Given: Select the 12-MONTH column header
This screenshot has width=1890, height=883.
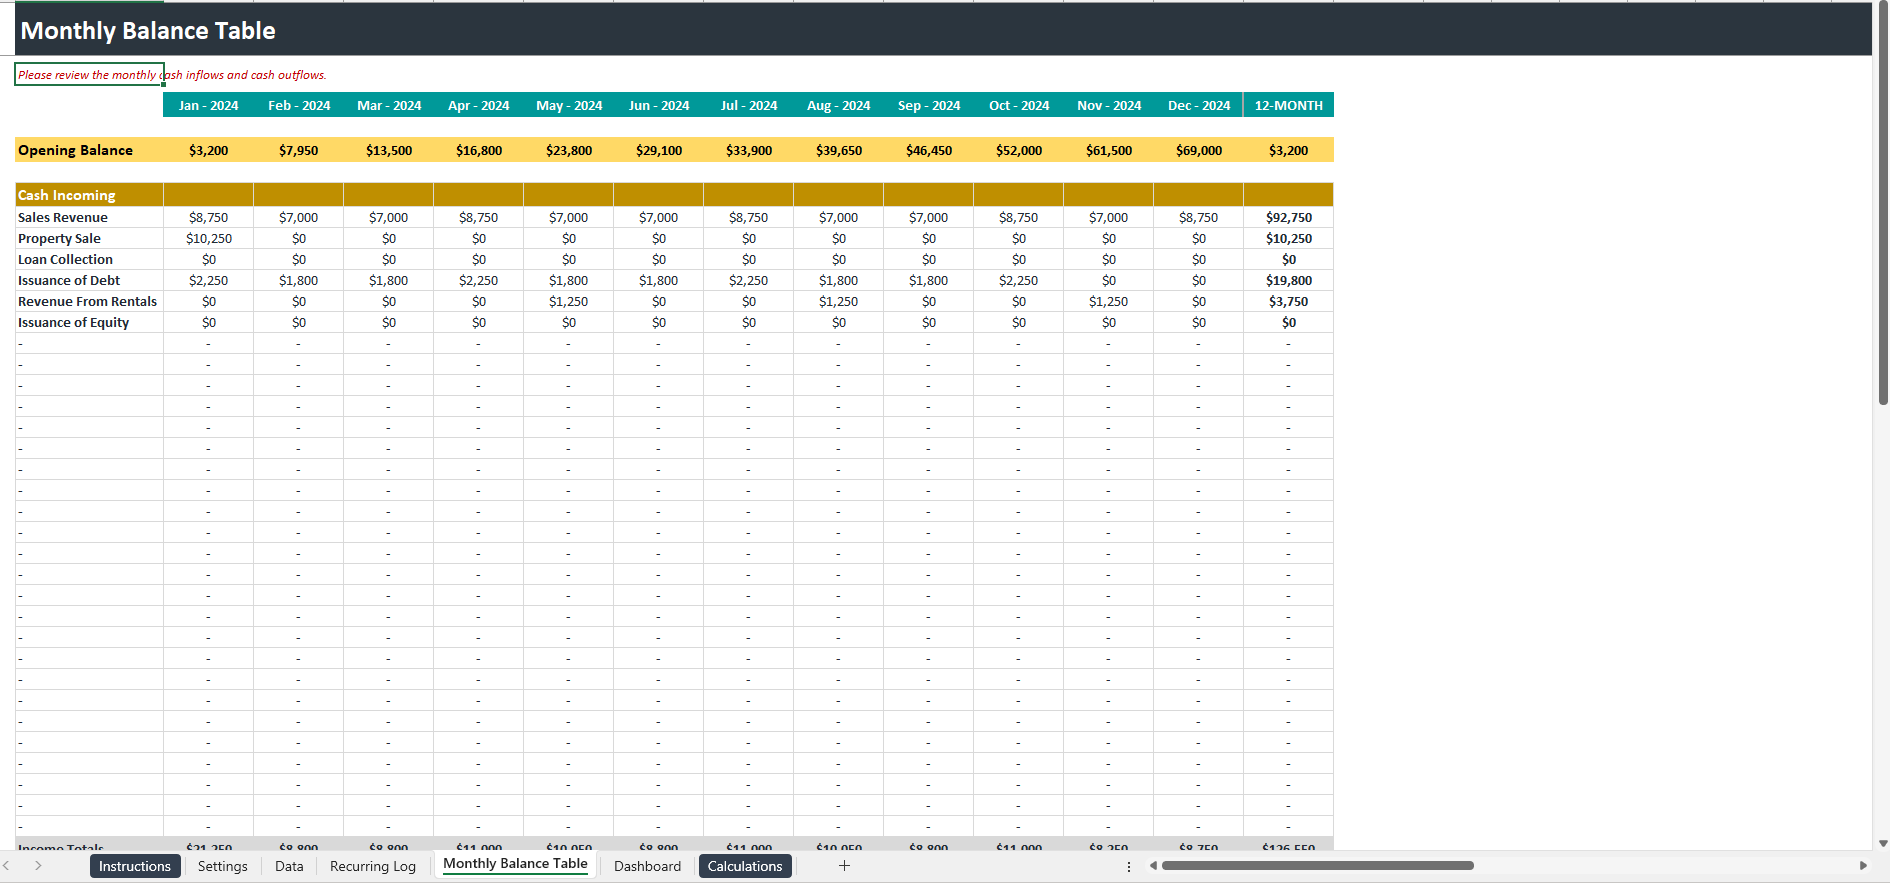Looking at the screenshot, I should pos(1289,105).
